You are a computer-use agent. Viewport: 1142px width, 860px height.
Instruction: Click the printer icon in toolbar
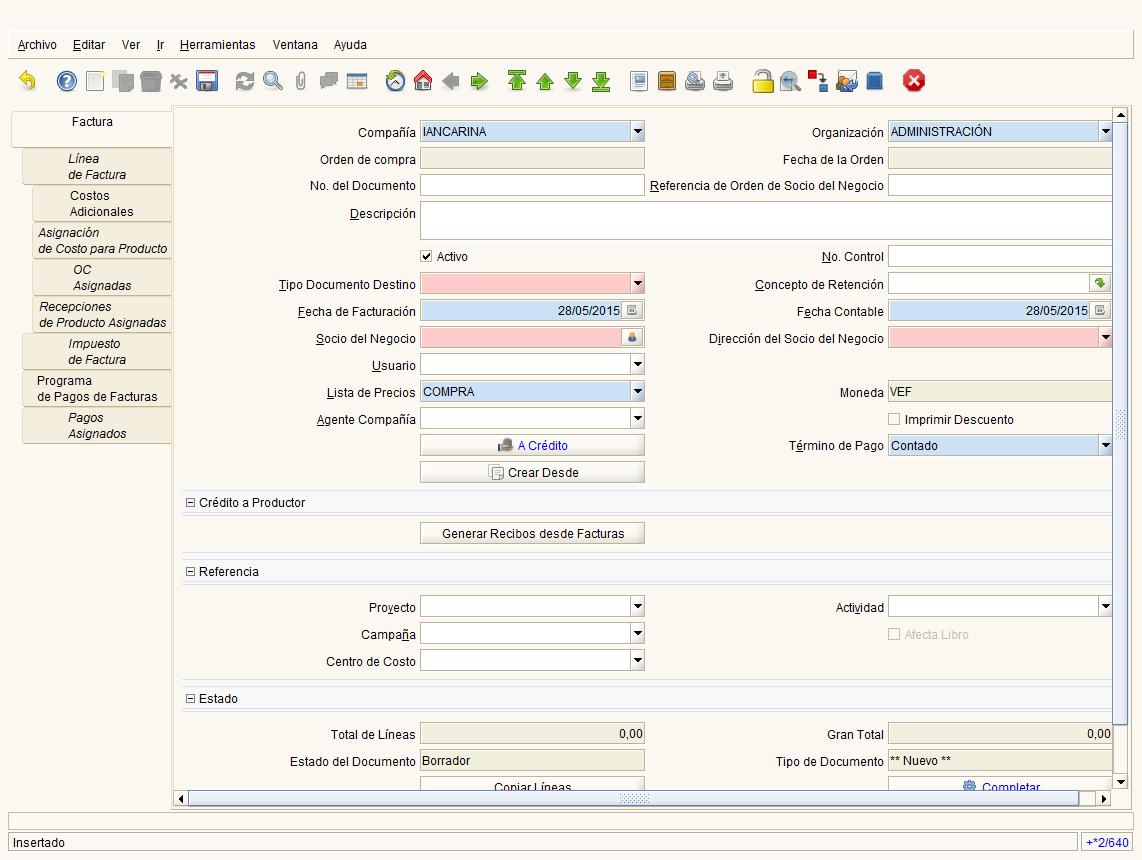coord(723,81)
